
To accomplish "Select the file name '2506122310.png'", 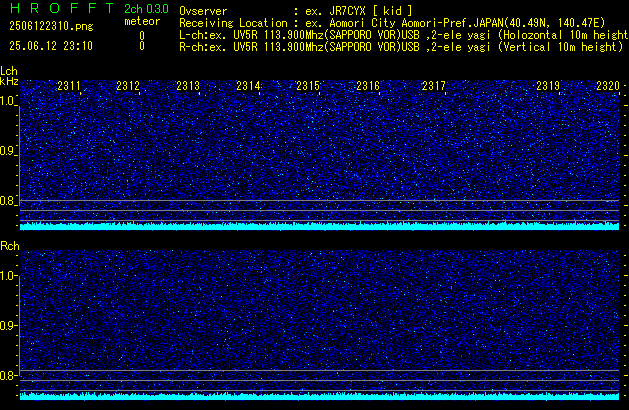I will pyautogui.click(x=51, y=26).
